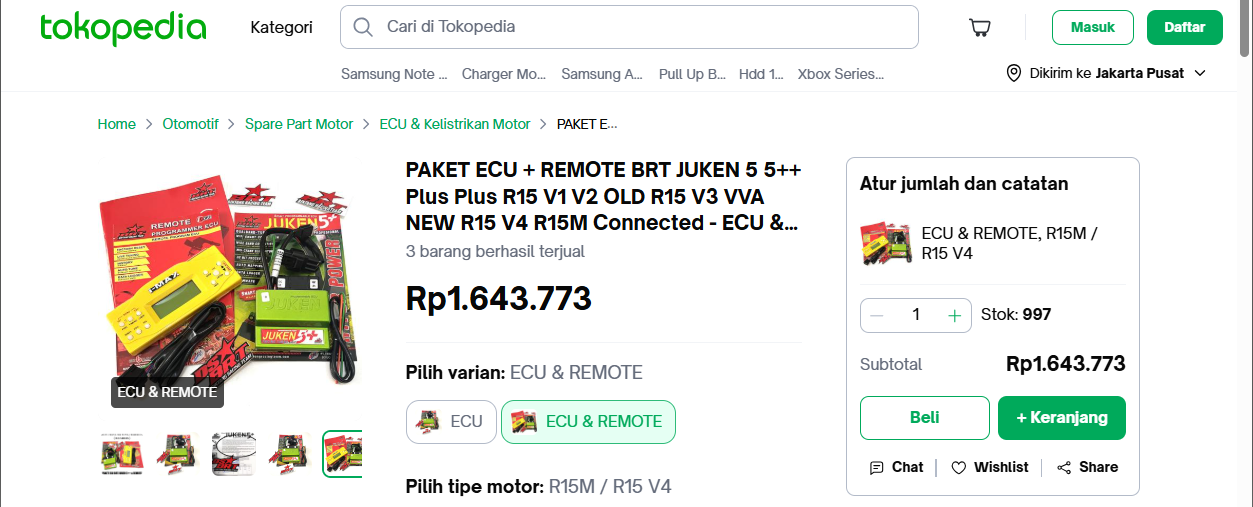The width and height of the screenshot is (1253, 507).
Task: Go to Otomotif breadcrumb
Action: click(190, 124)
